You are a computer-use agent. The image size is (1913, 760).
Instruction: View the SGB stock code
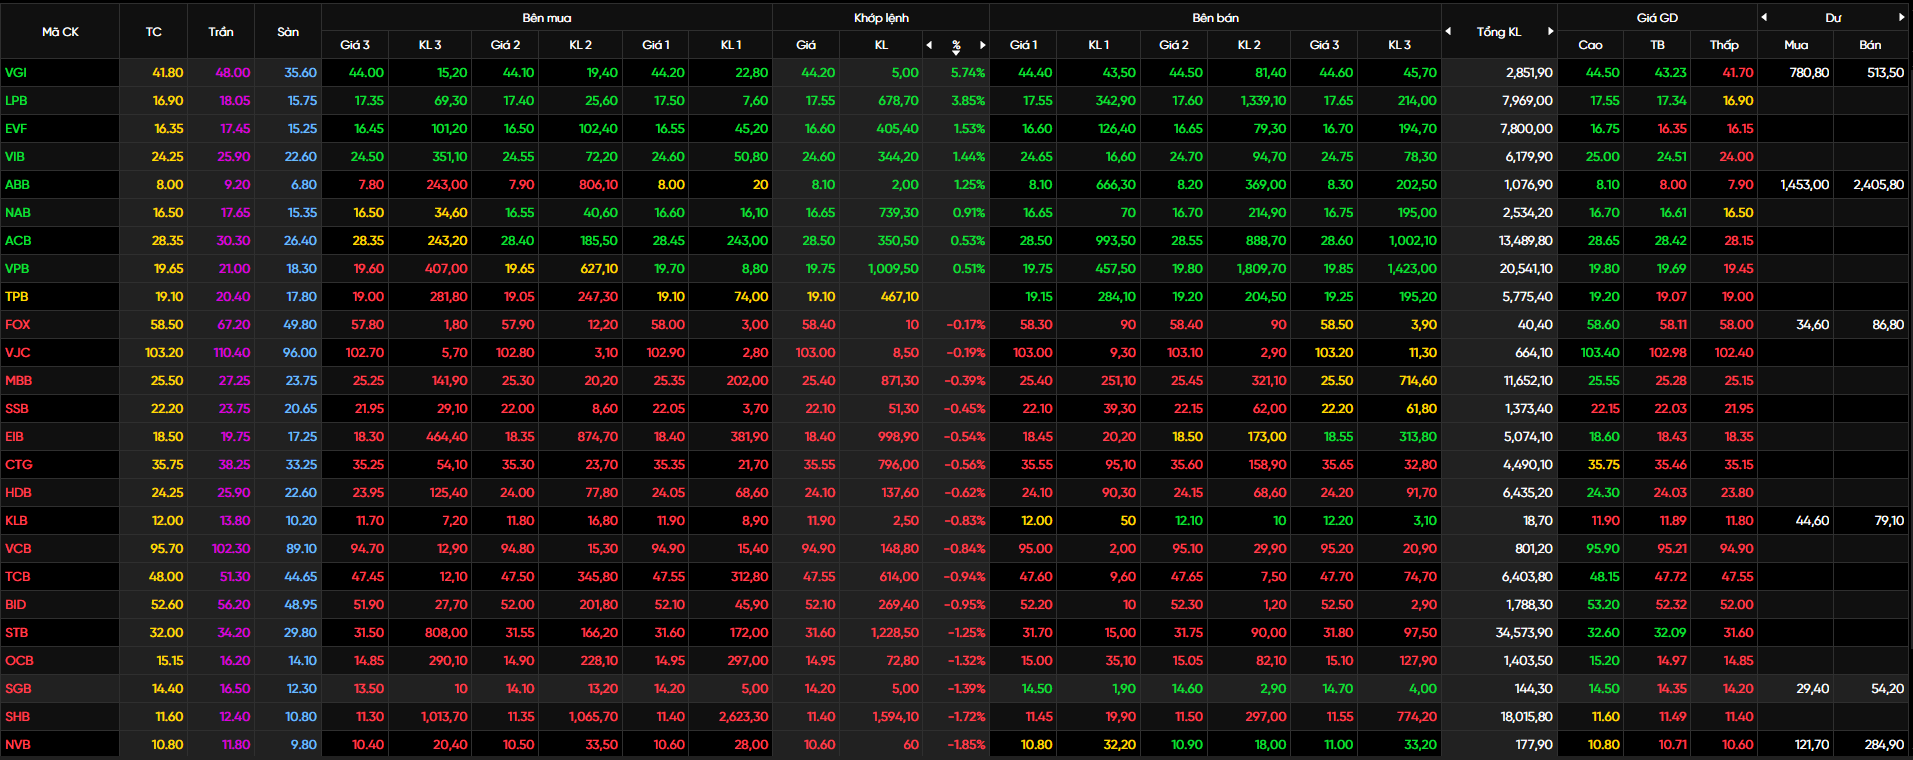18,689
